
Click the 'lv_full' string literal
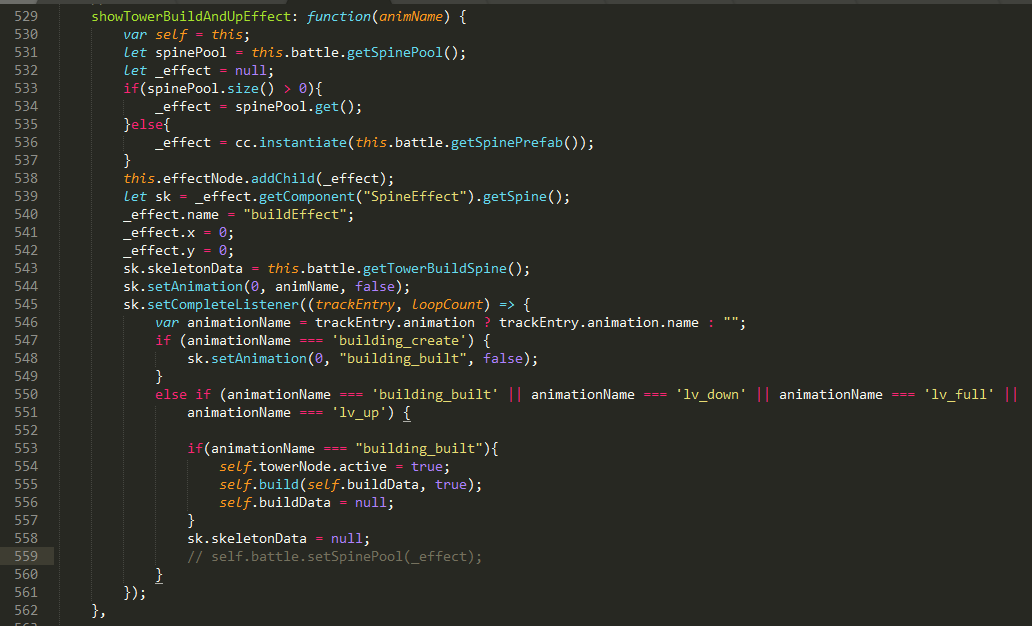(x=959, y=394)
